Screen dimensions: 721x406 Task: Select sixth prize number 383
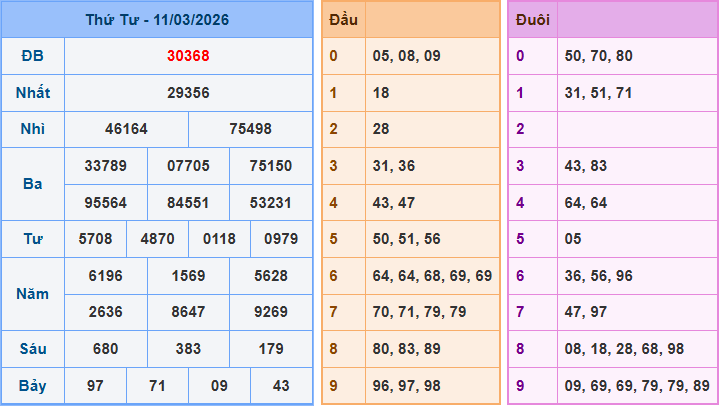tap(188, 349)
